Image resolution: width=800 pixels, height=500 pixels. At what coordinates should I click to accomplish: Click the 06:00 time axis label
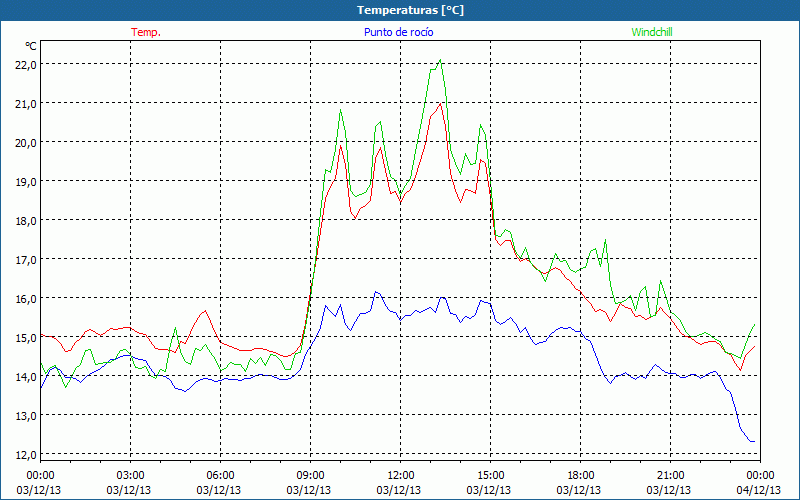coord(220,476)
